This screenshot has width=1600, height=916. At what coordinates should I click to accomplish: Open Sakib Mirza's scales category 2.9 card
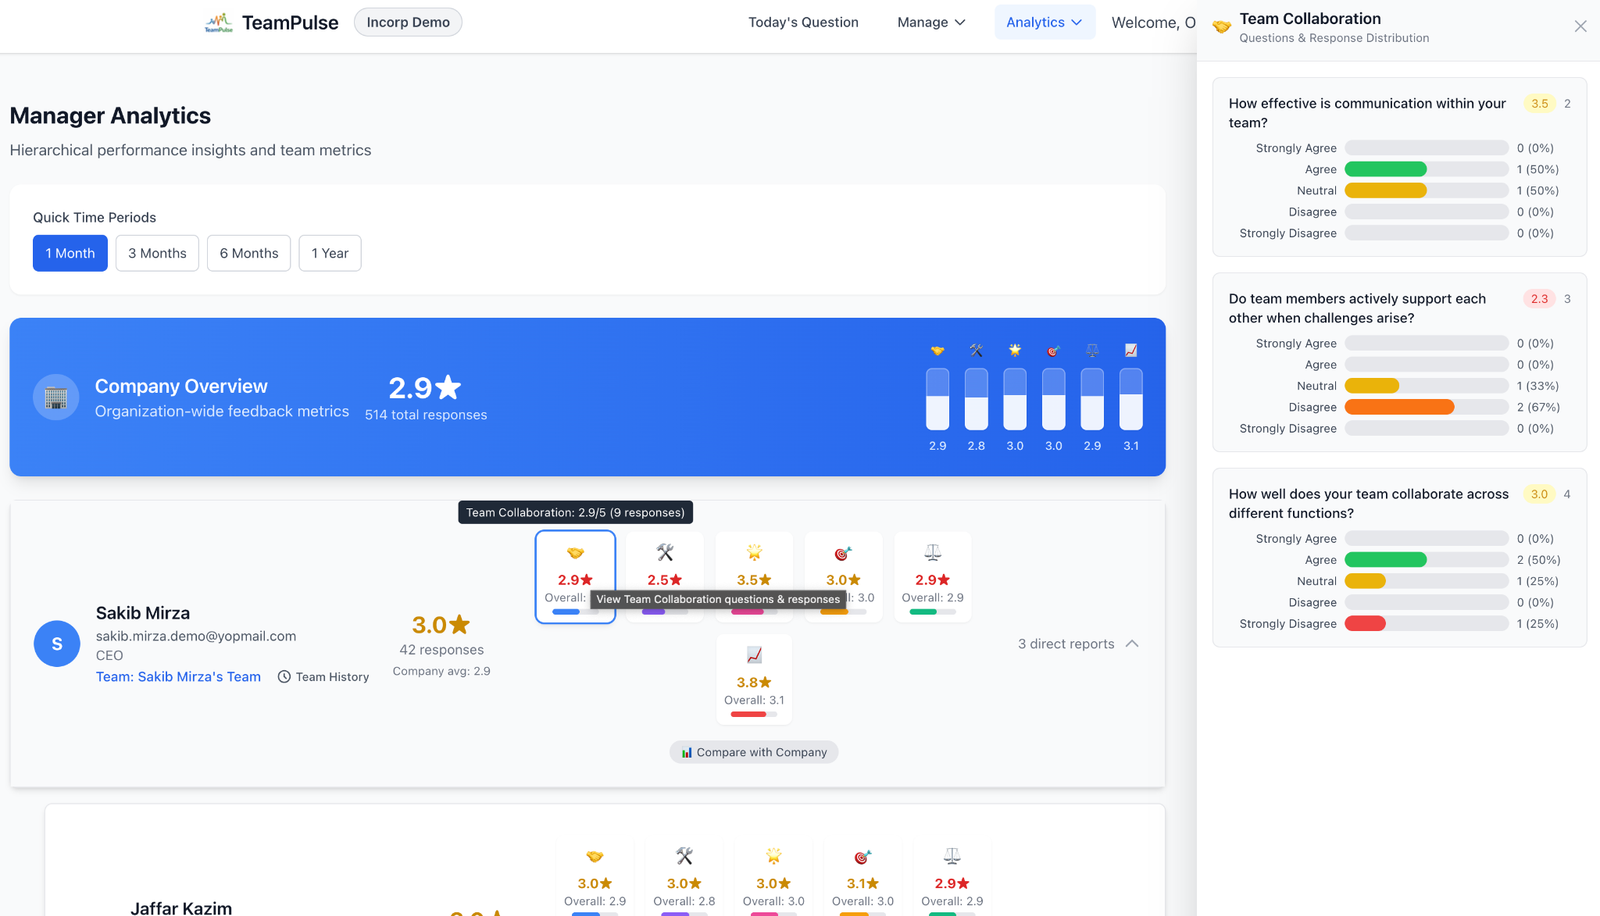[x=932, y=577]
